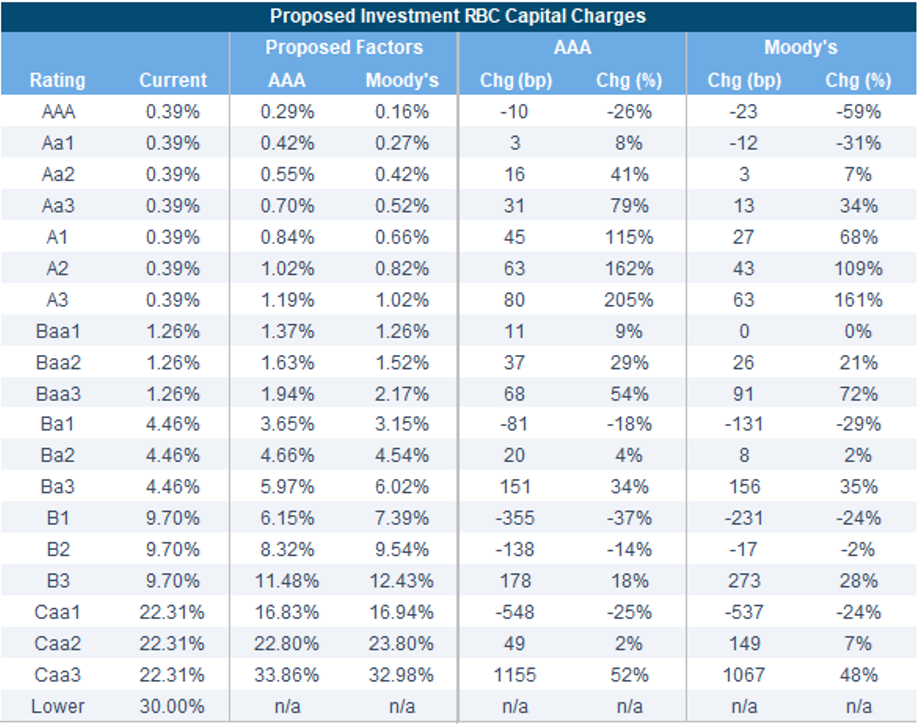Select the 0.16% Moody's factor for AAA
Screen dimensions: 921x725
402,112
